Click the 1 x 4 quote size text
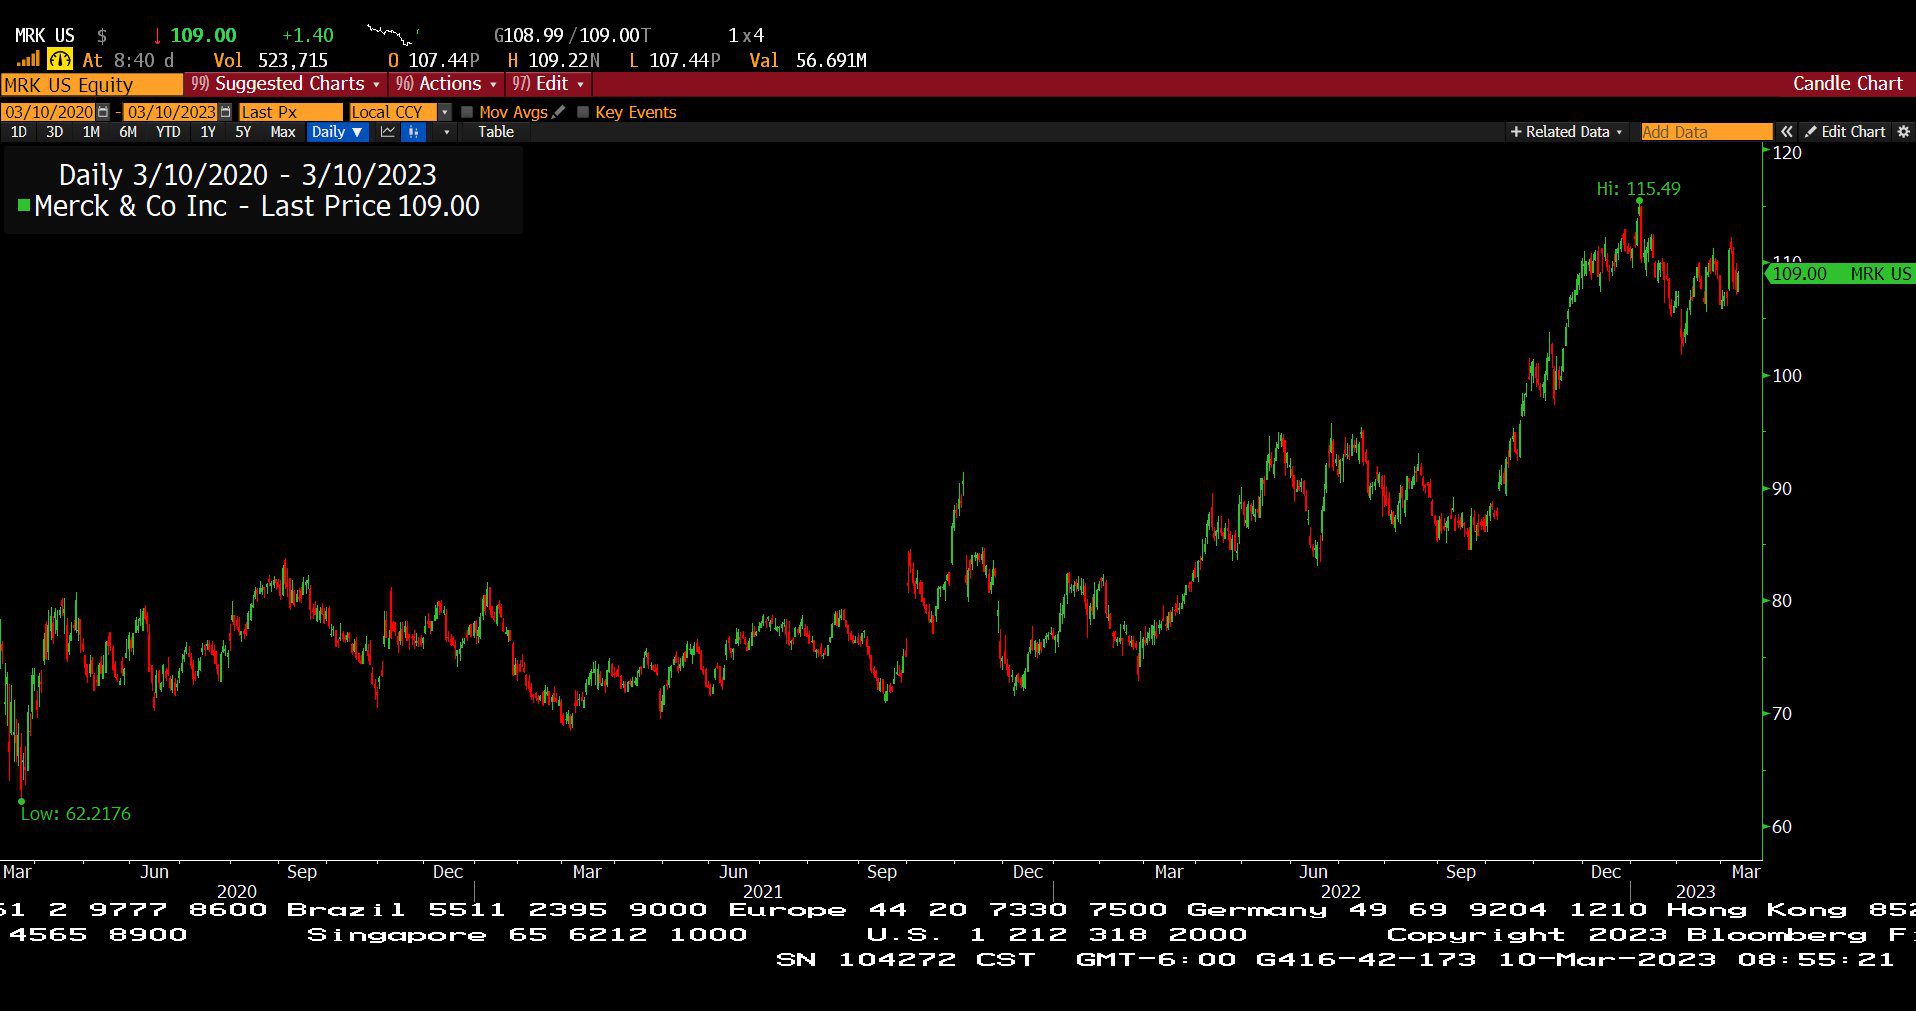The width and height of the screenshot is (1916, 1011). (x=746, y=35)
